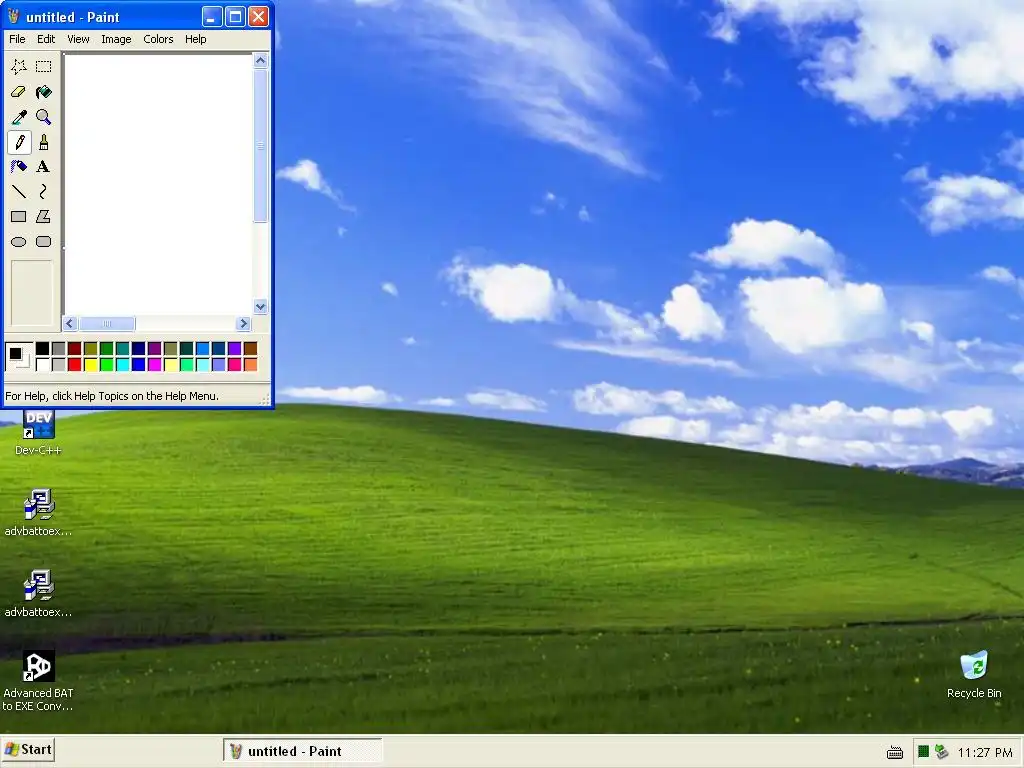
Task: Select the bright red color swatch
Action: tap(74, 364)
